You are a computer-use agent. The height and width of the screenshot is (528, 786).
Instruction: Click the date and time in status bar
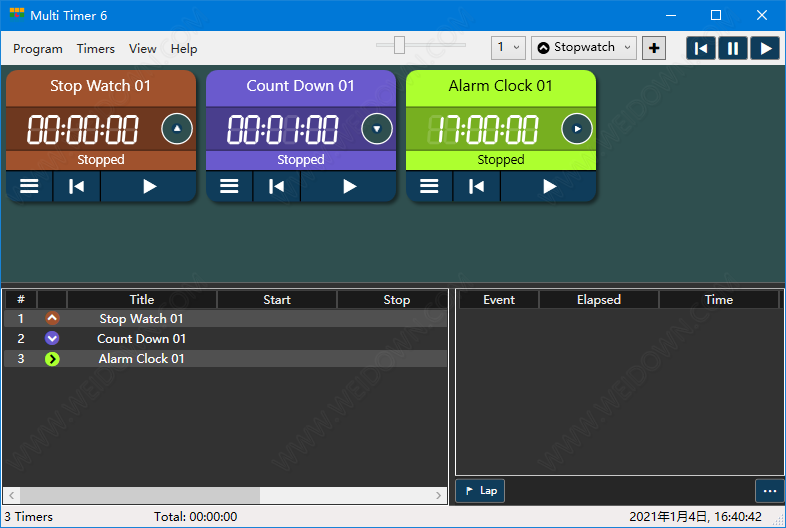click(695, 516)
